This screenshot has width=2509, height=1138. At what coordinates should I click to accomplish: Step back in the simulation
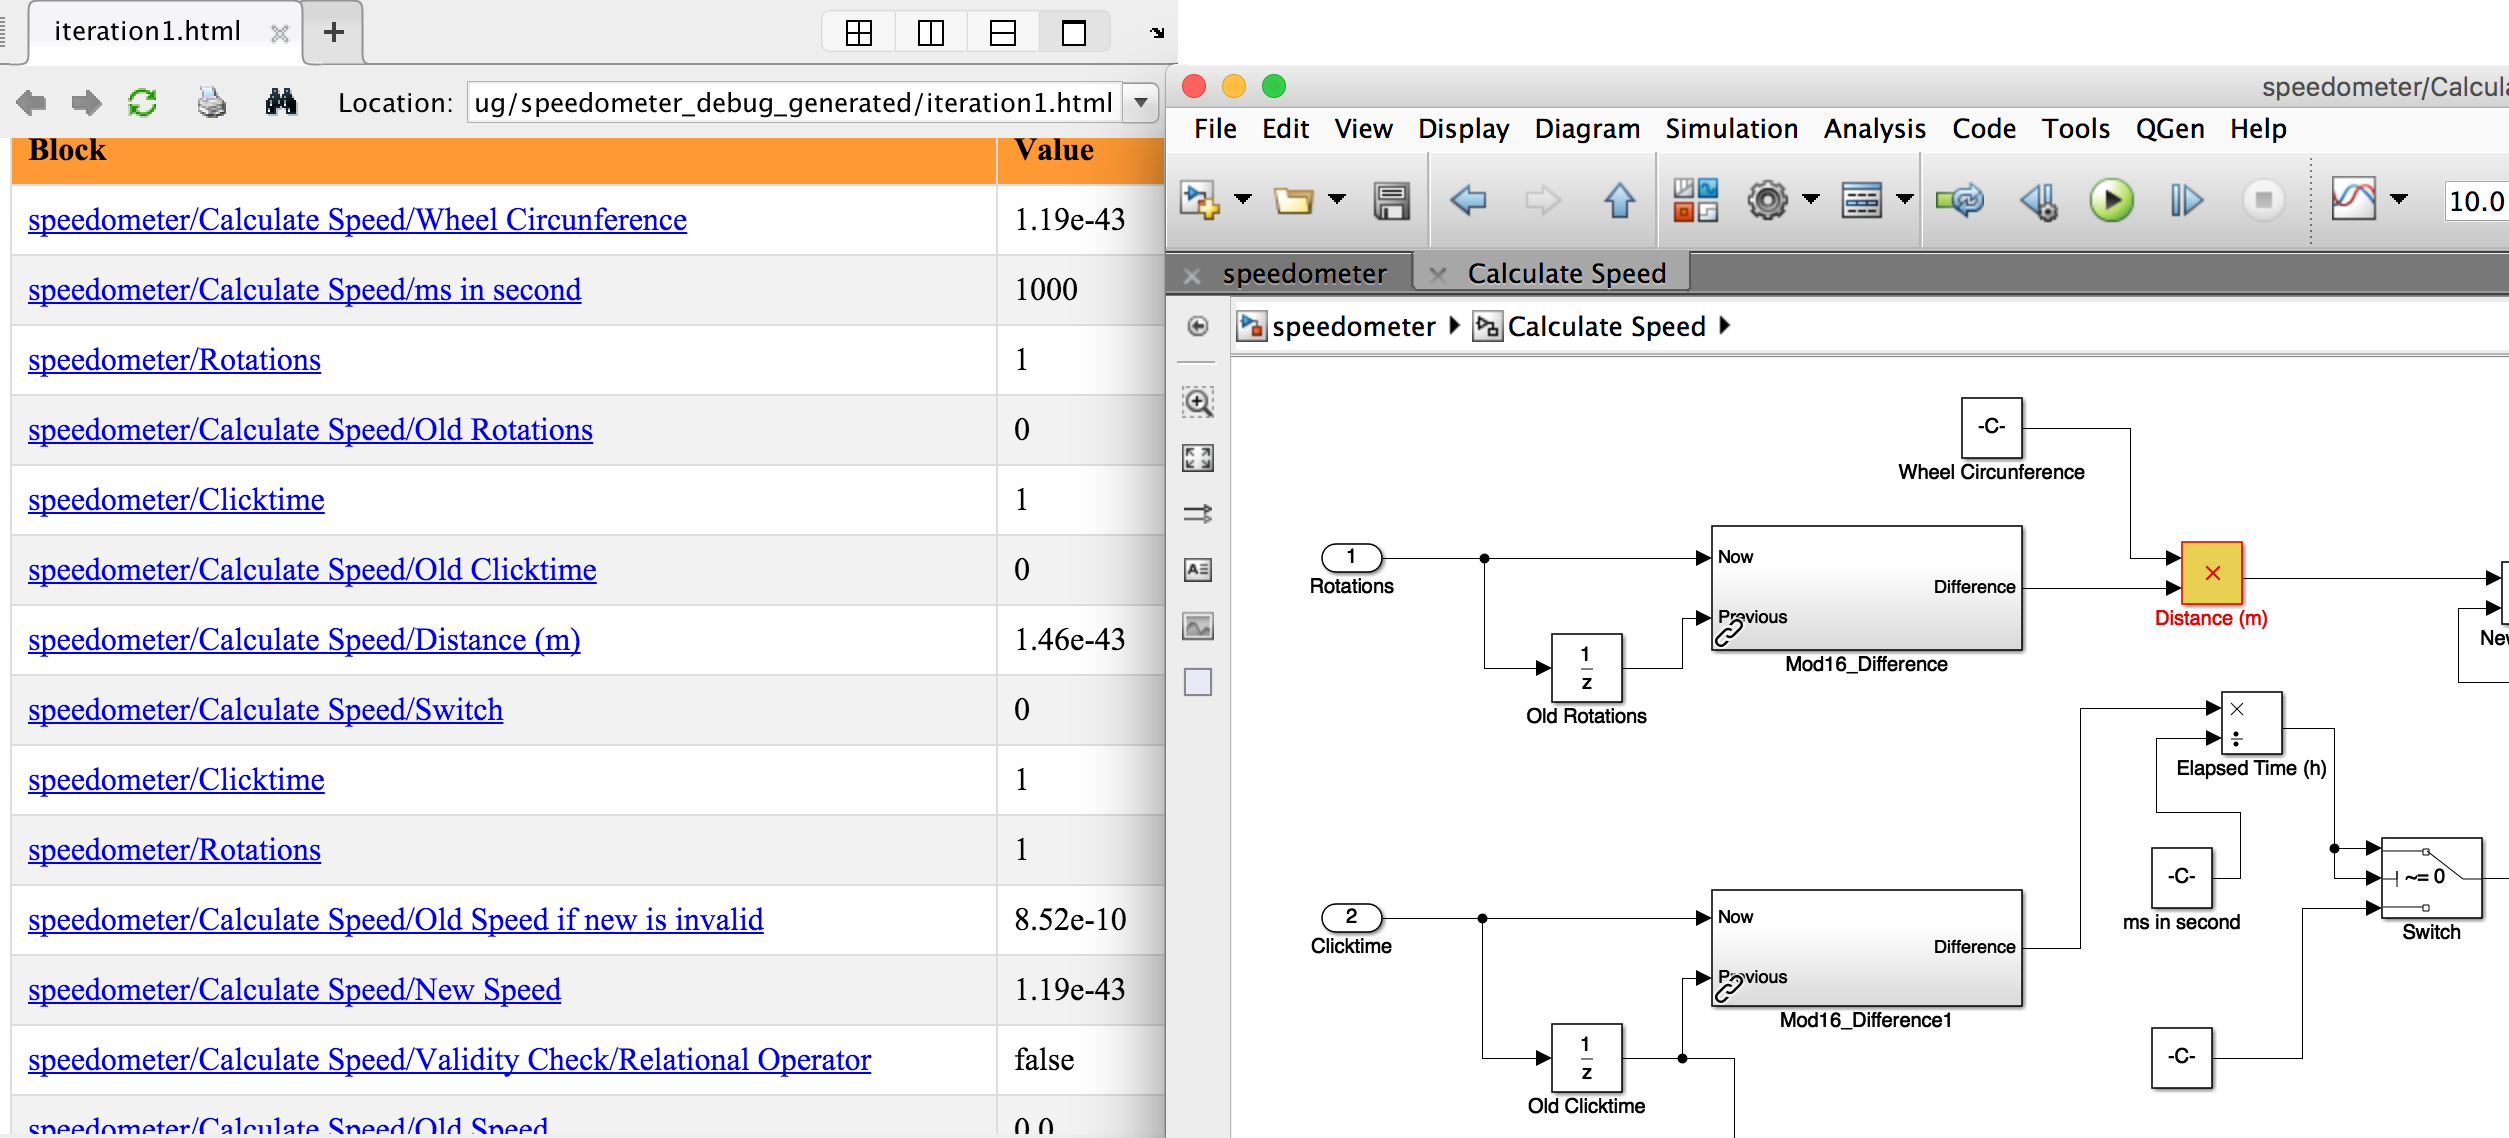(x=2038, y=201)
